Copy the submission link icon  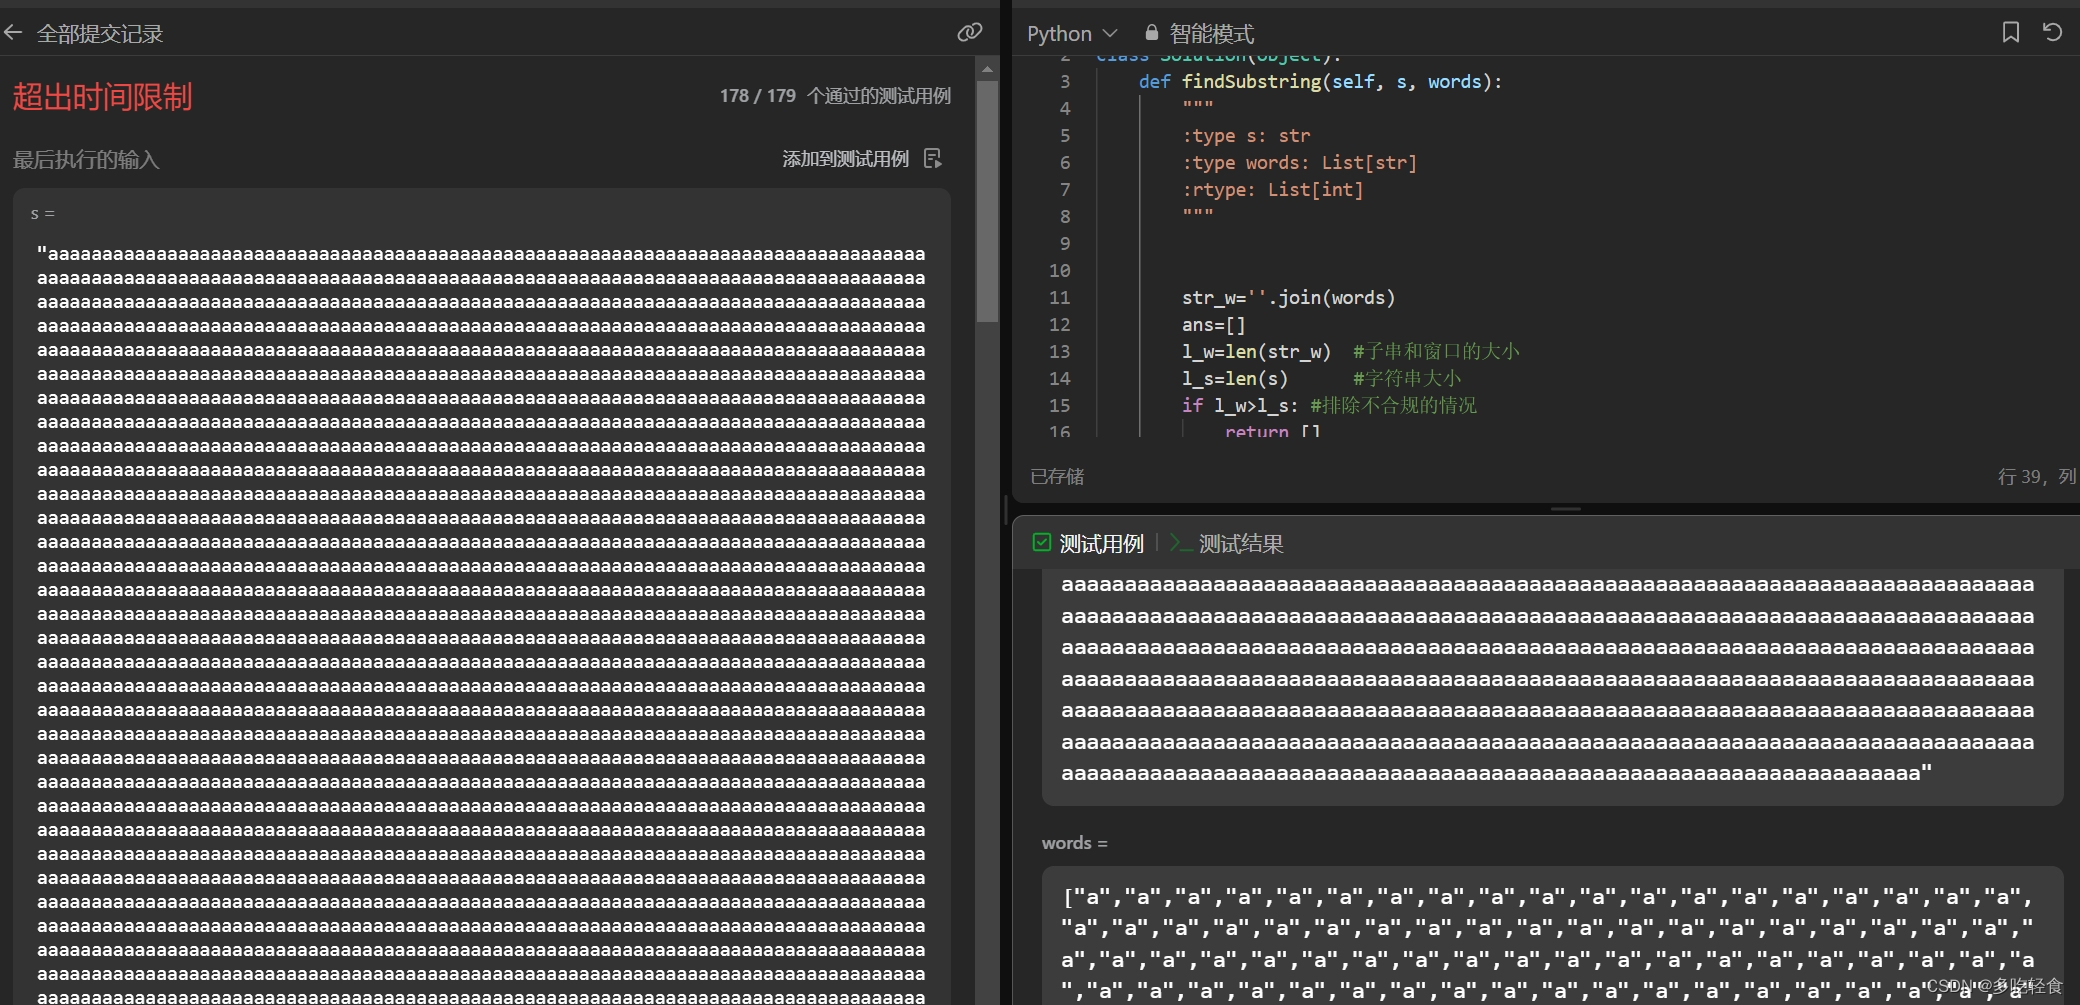click(x=969, y=33)
